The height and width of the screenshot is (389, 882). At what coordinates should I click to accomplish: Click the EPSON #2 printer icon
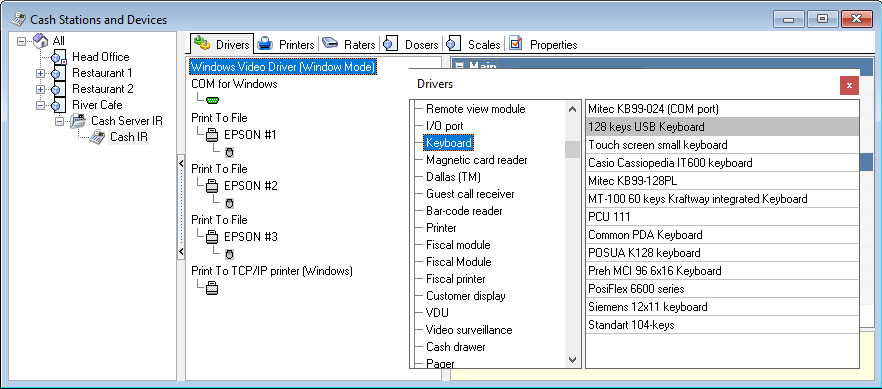[212, 186]
